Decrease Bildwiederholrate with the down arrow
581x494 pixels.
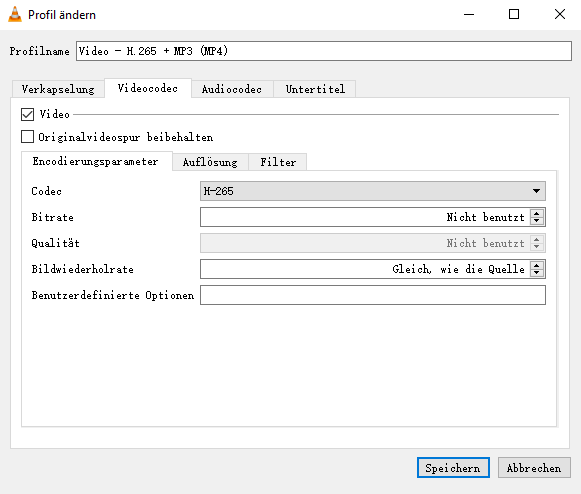(x=537, y=273)
